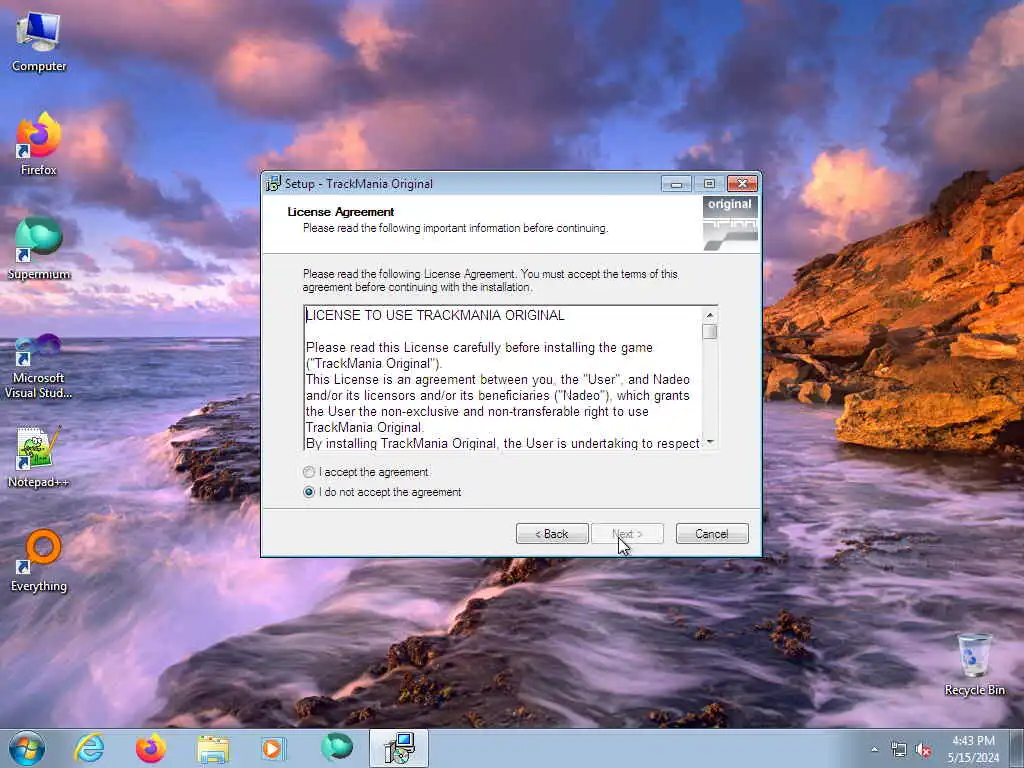
Task: Select the Recycle Bin icon
Action: coord(974,665)
